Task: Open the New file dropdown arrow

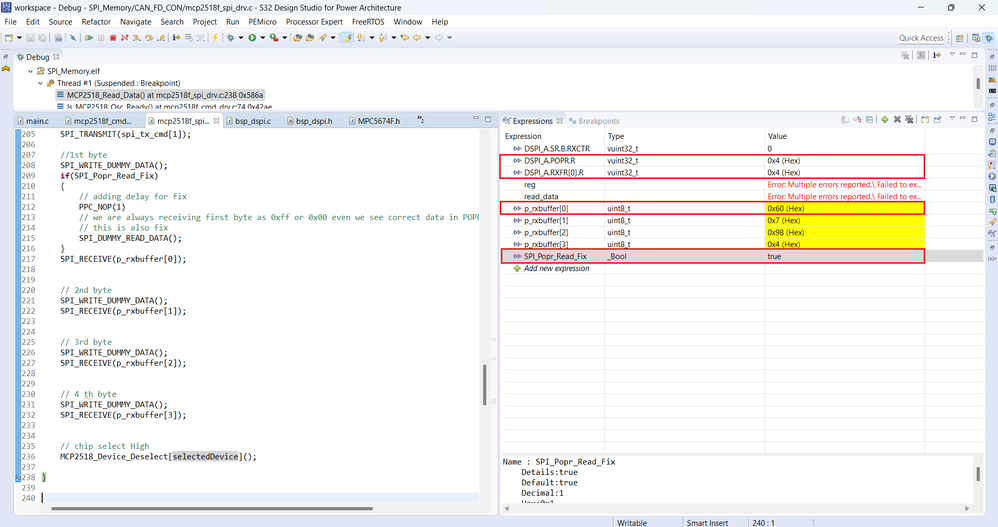Action: click(19, 38)
